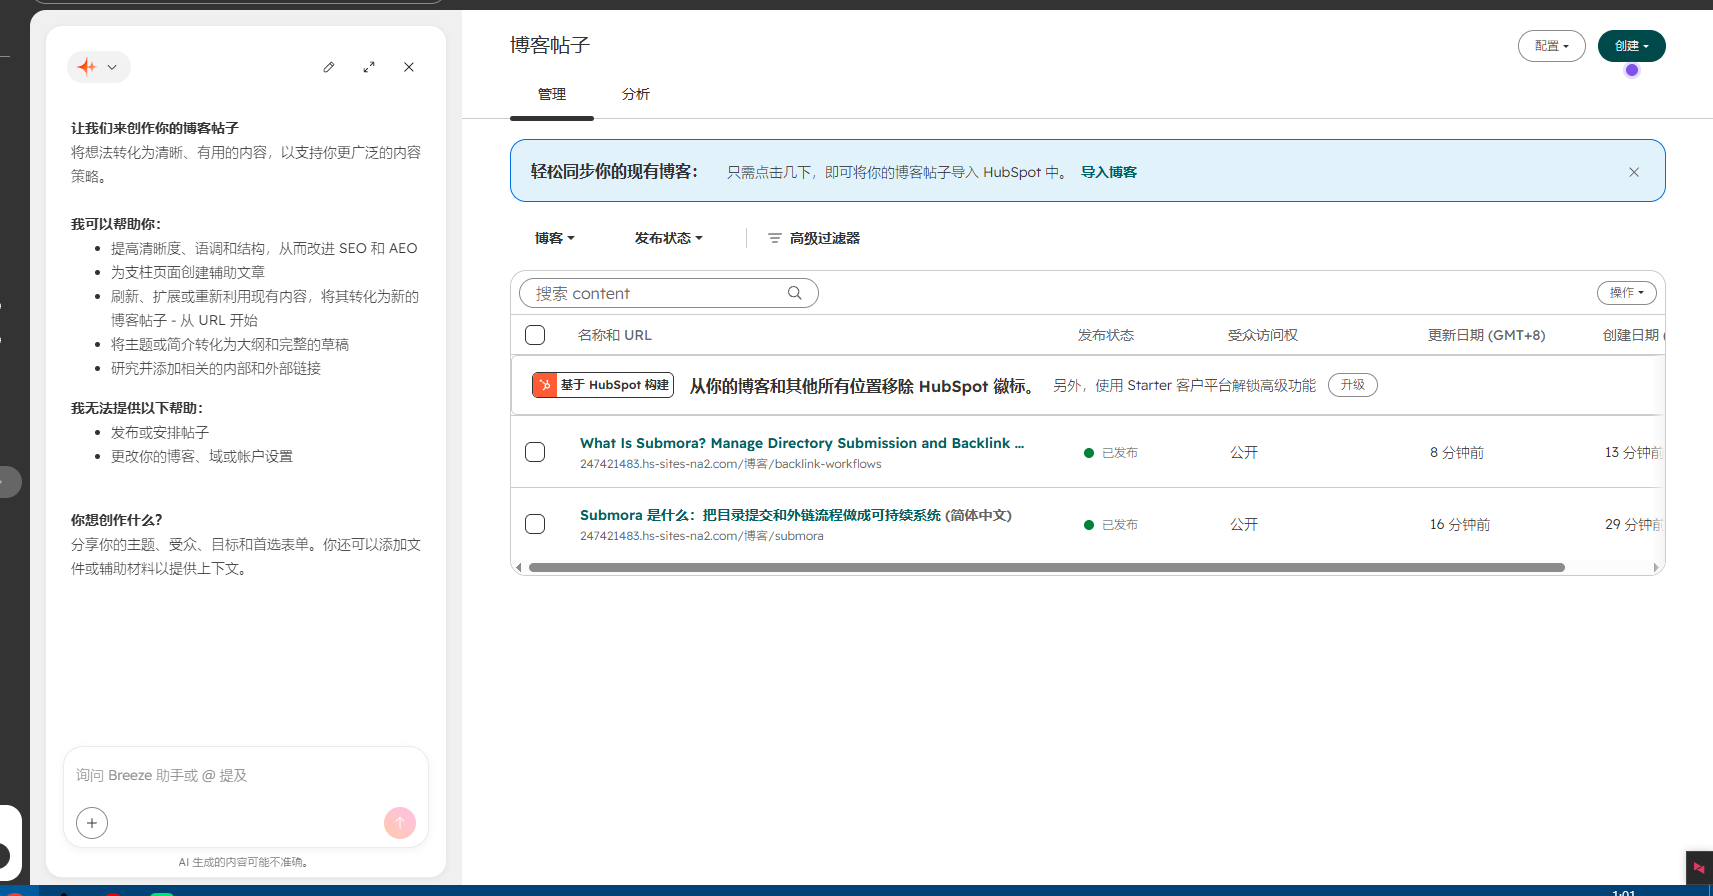
Task: Dismiss the 轻松同步你的现有博客 banner
Action: pos(1634,172)
